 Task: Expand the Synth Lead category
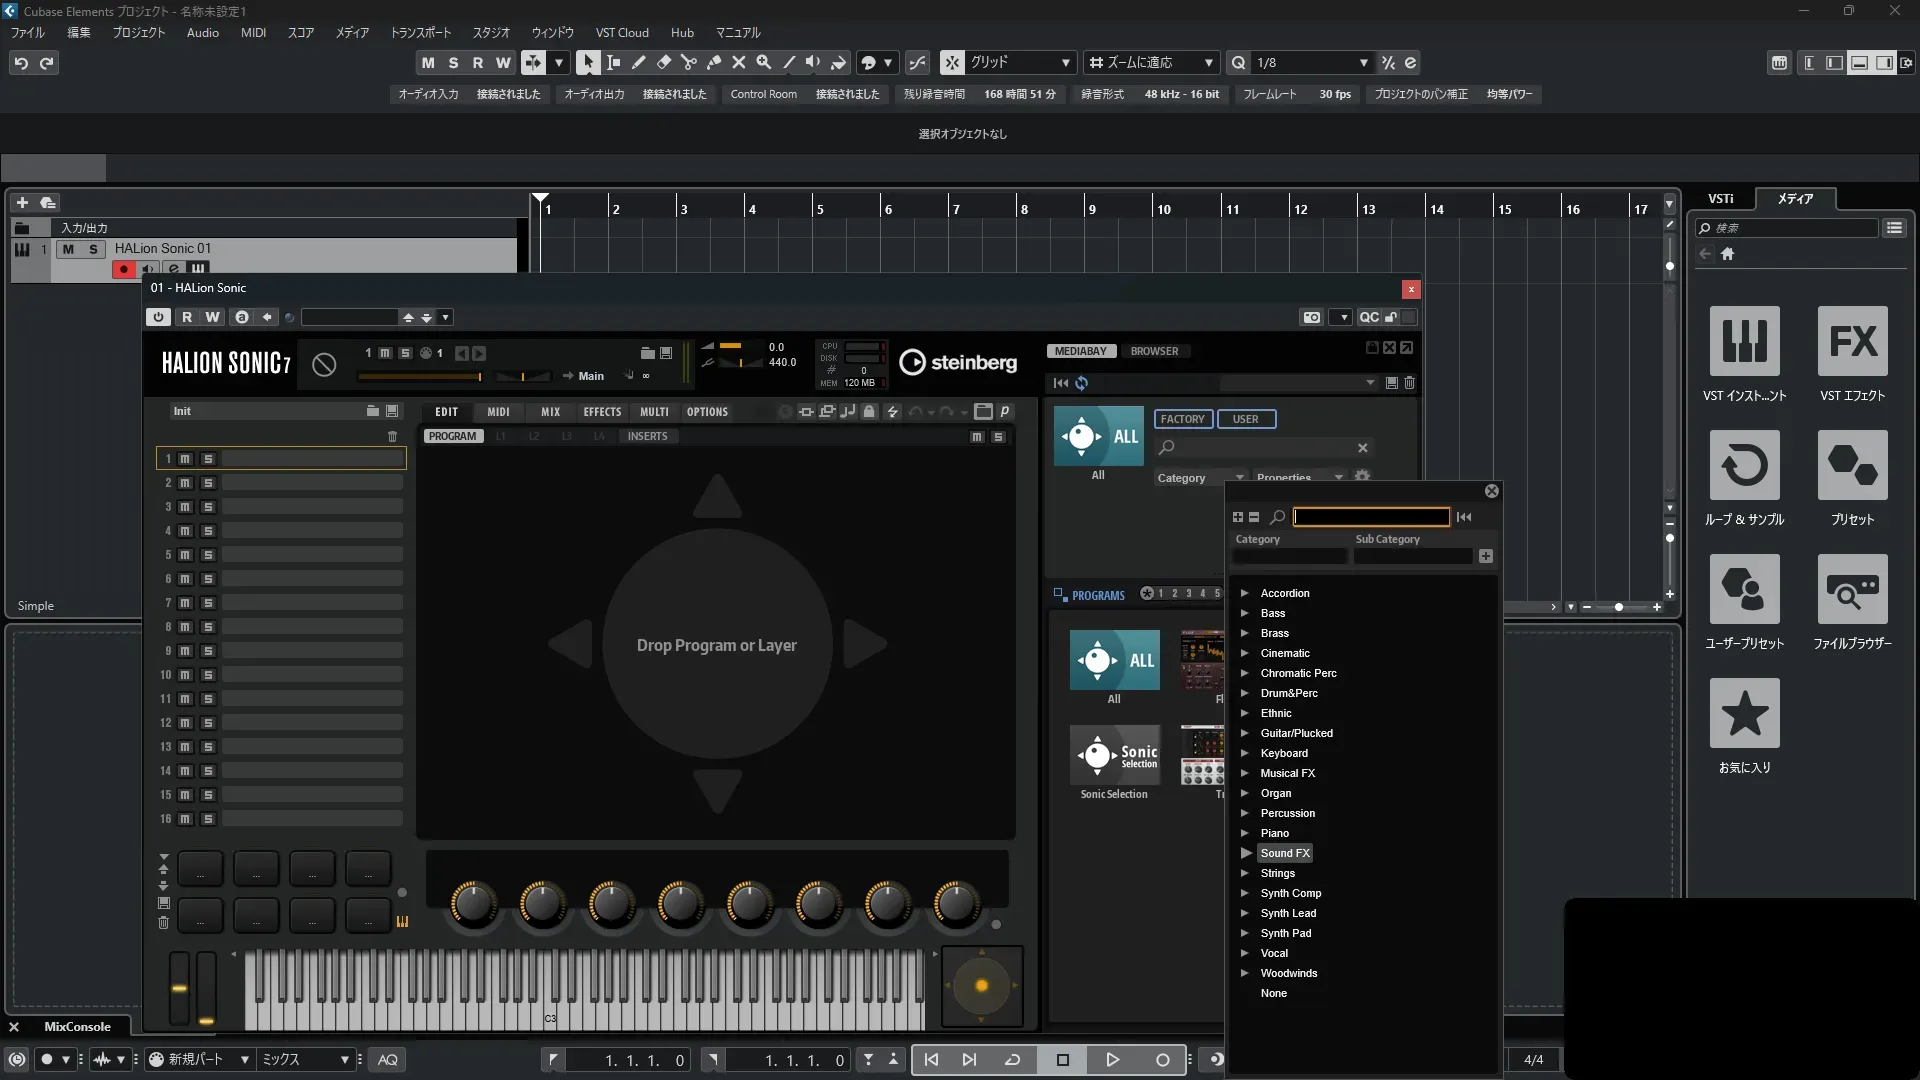point(1245,913)
